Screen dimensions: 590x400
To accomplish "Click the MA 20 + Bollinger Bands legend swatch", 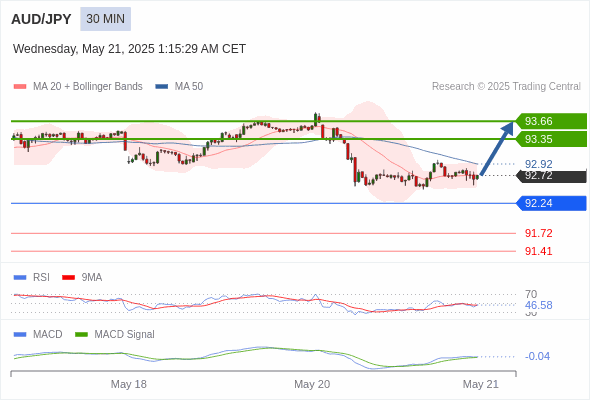I will coord(20,87).
